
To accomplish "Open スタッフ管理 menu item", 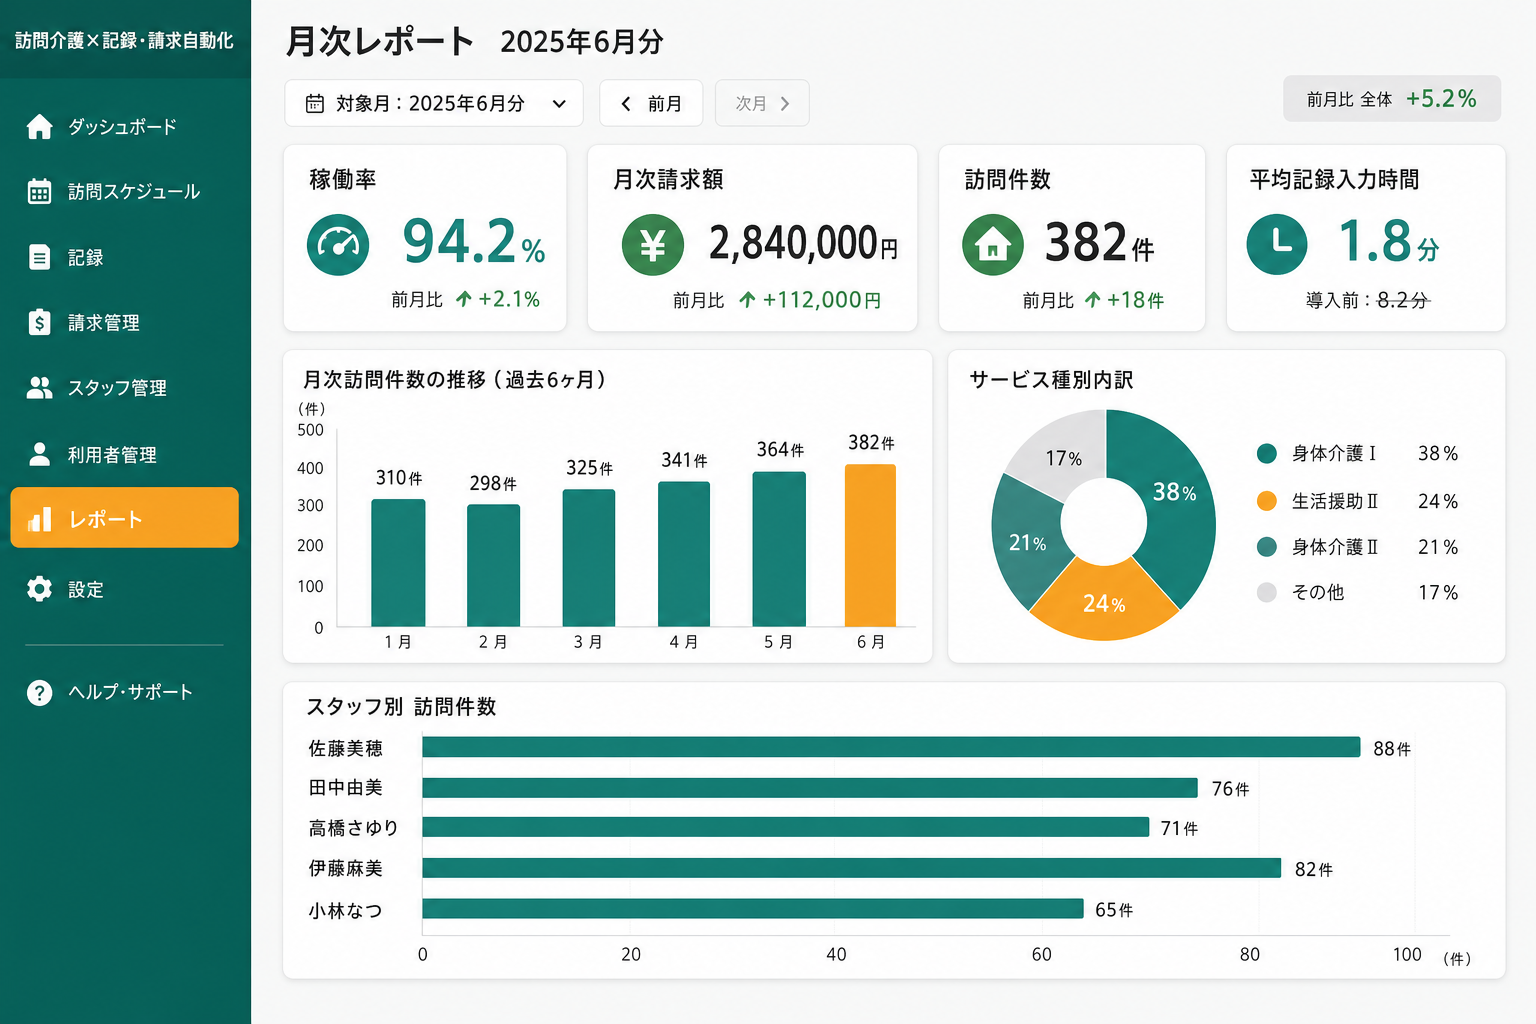I will pyautogui.click(x=124, y=388).
